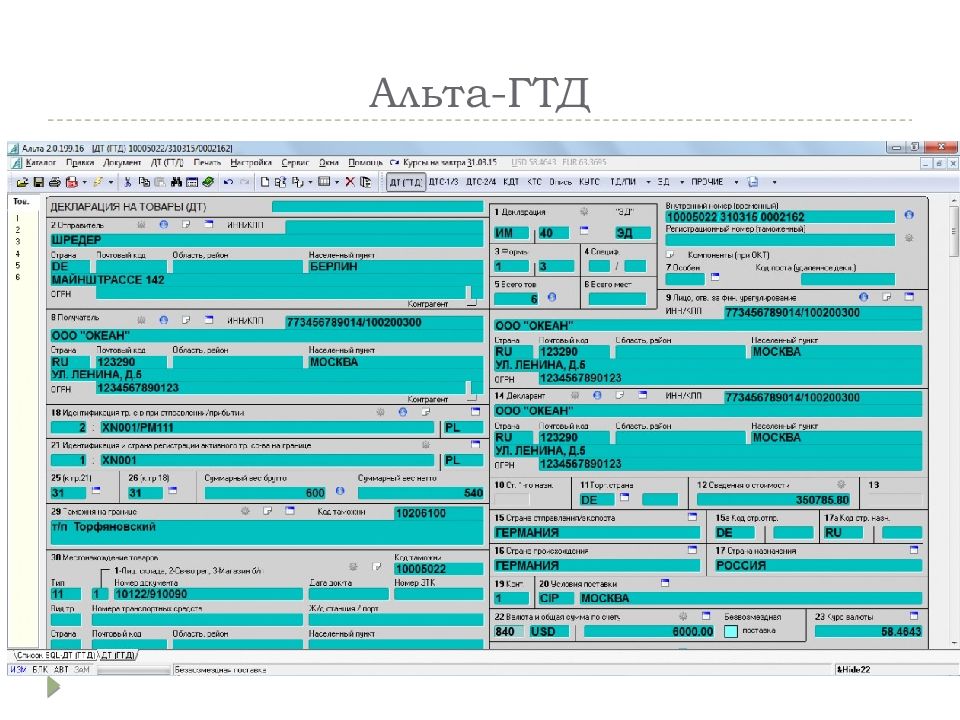Click the Cut scissors toolbar icon
Screen dimensions: 960x720
[127, 182]
